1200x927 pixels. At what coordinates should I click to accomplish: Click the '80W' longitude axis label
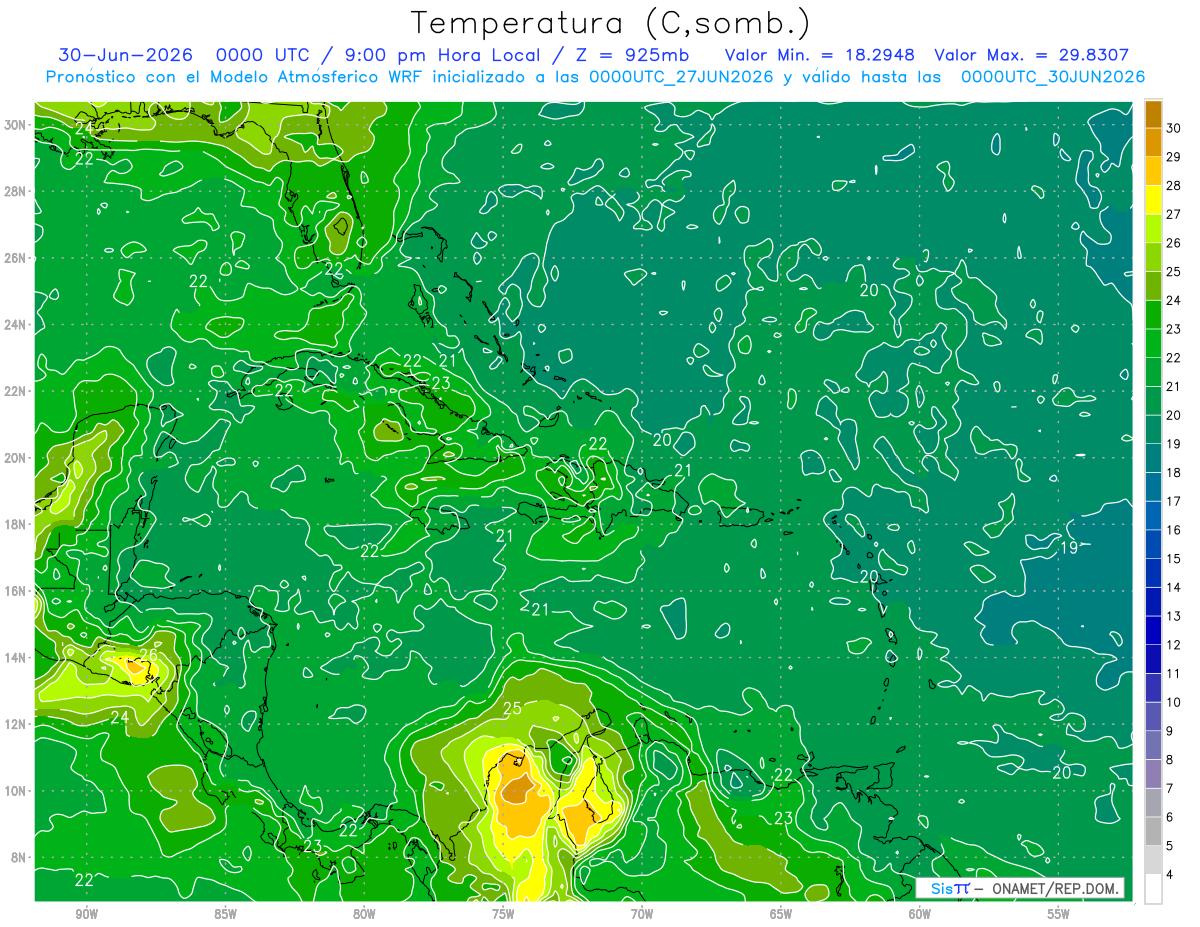[364, 914]
